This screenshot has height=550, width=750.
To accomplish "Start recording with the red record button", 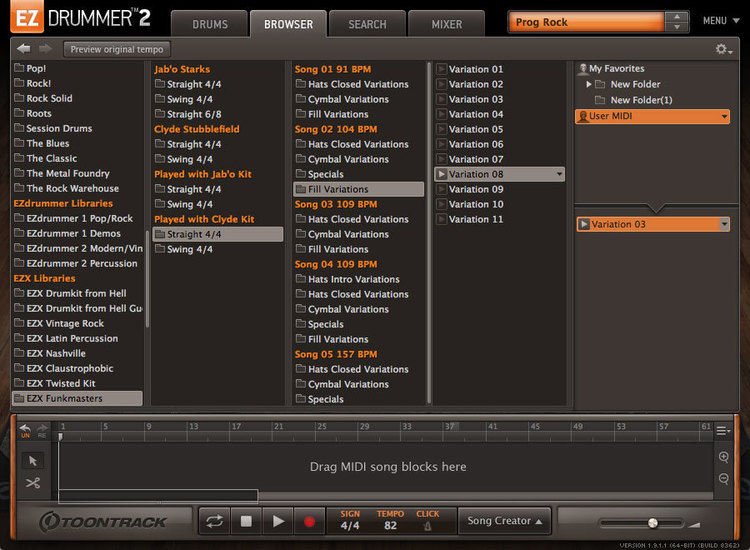I will click(309, 521).
